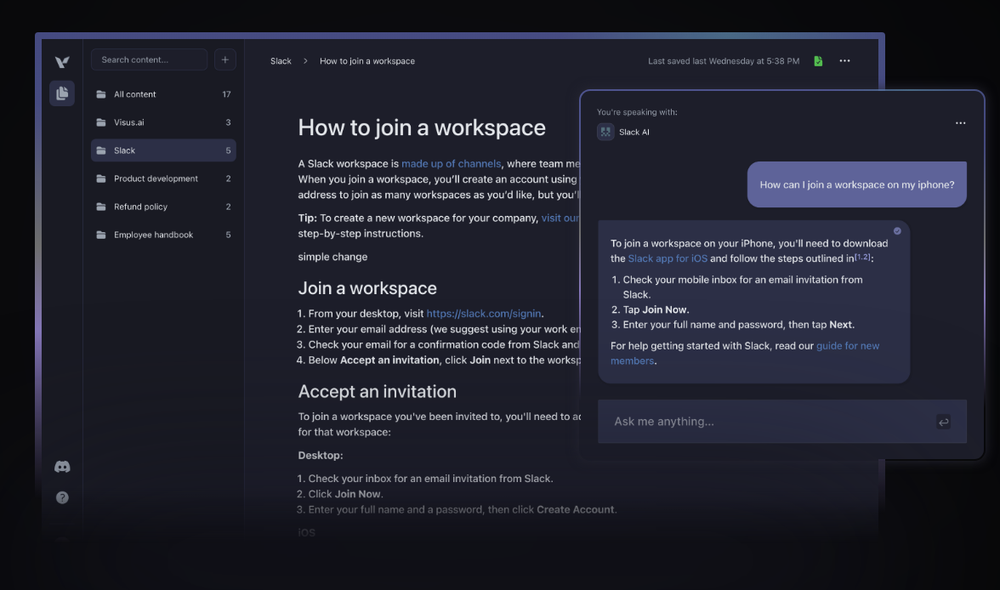Click the Accept an invitation heading
1000x590 pixels.
[377, 392]
